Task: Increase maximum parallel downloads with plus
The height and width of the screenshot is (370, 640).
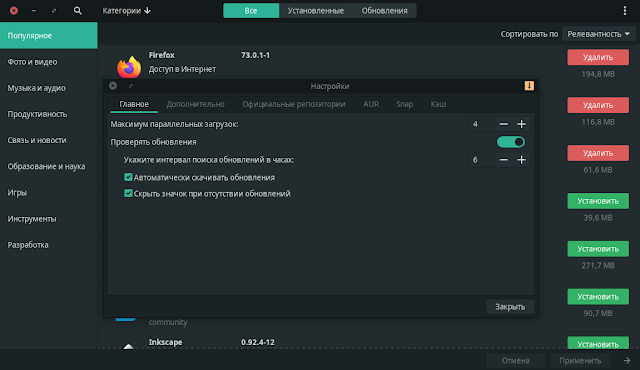Action: pyautogui.click(x=521, y=124)
